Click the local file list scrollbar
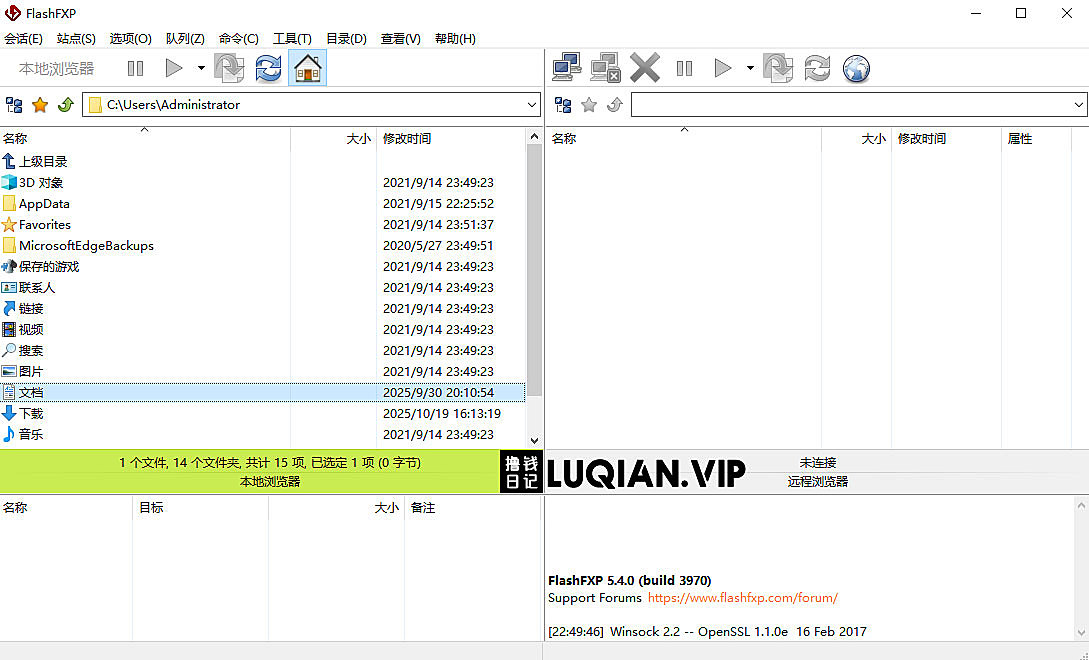 click(x=534, y=290)
